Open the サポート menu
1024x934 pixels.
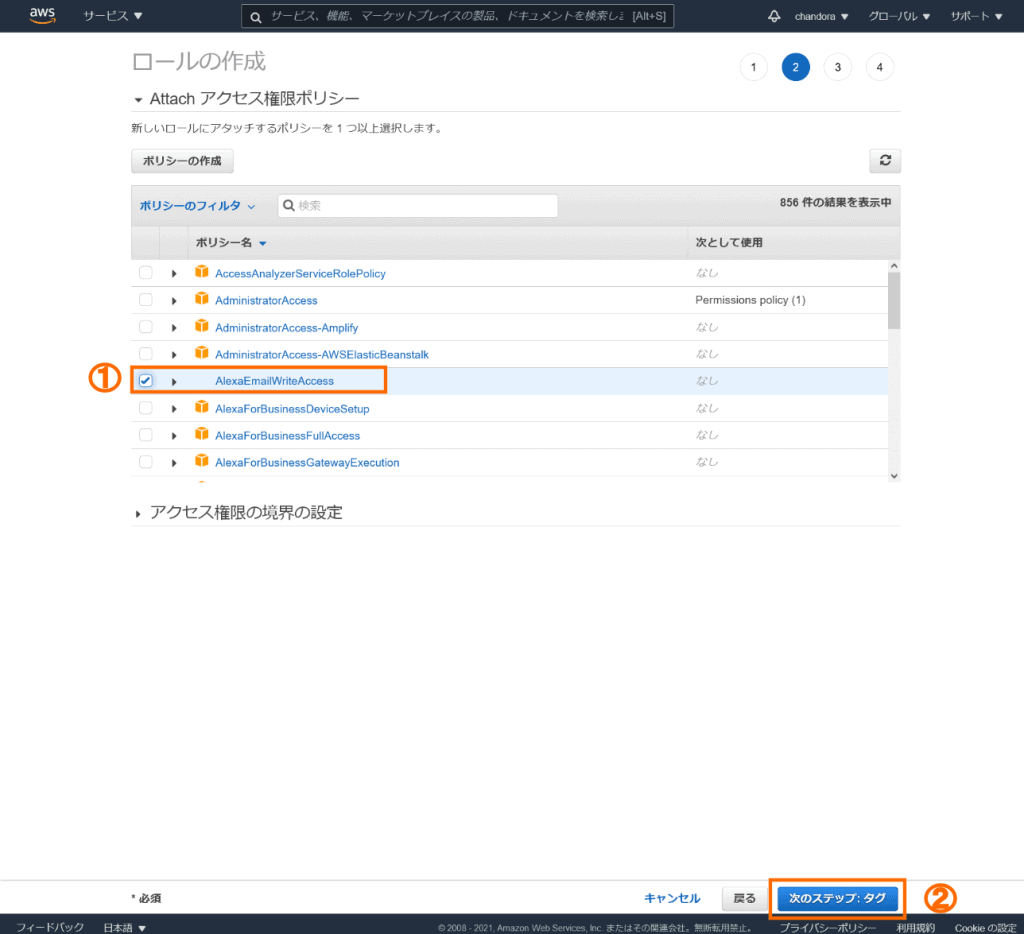[976, 16]
